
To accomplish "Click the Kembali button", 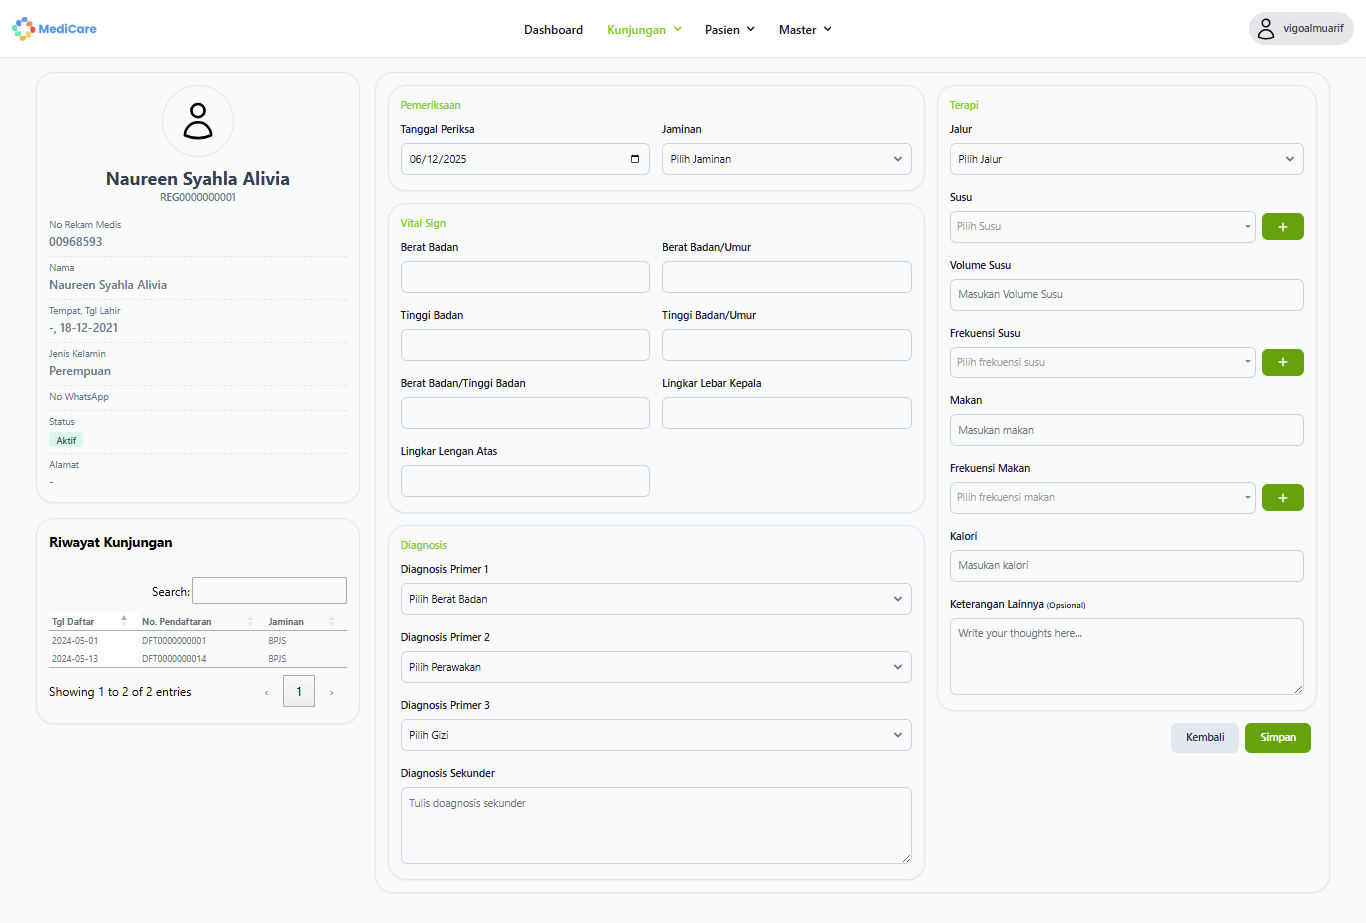I will tap(1205, 738).
